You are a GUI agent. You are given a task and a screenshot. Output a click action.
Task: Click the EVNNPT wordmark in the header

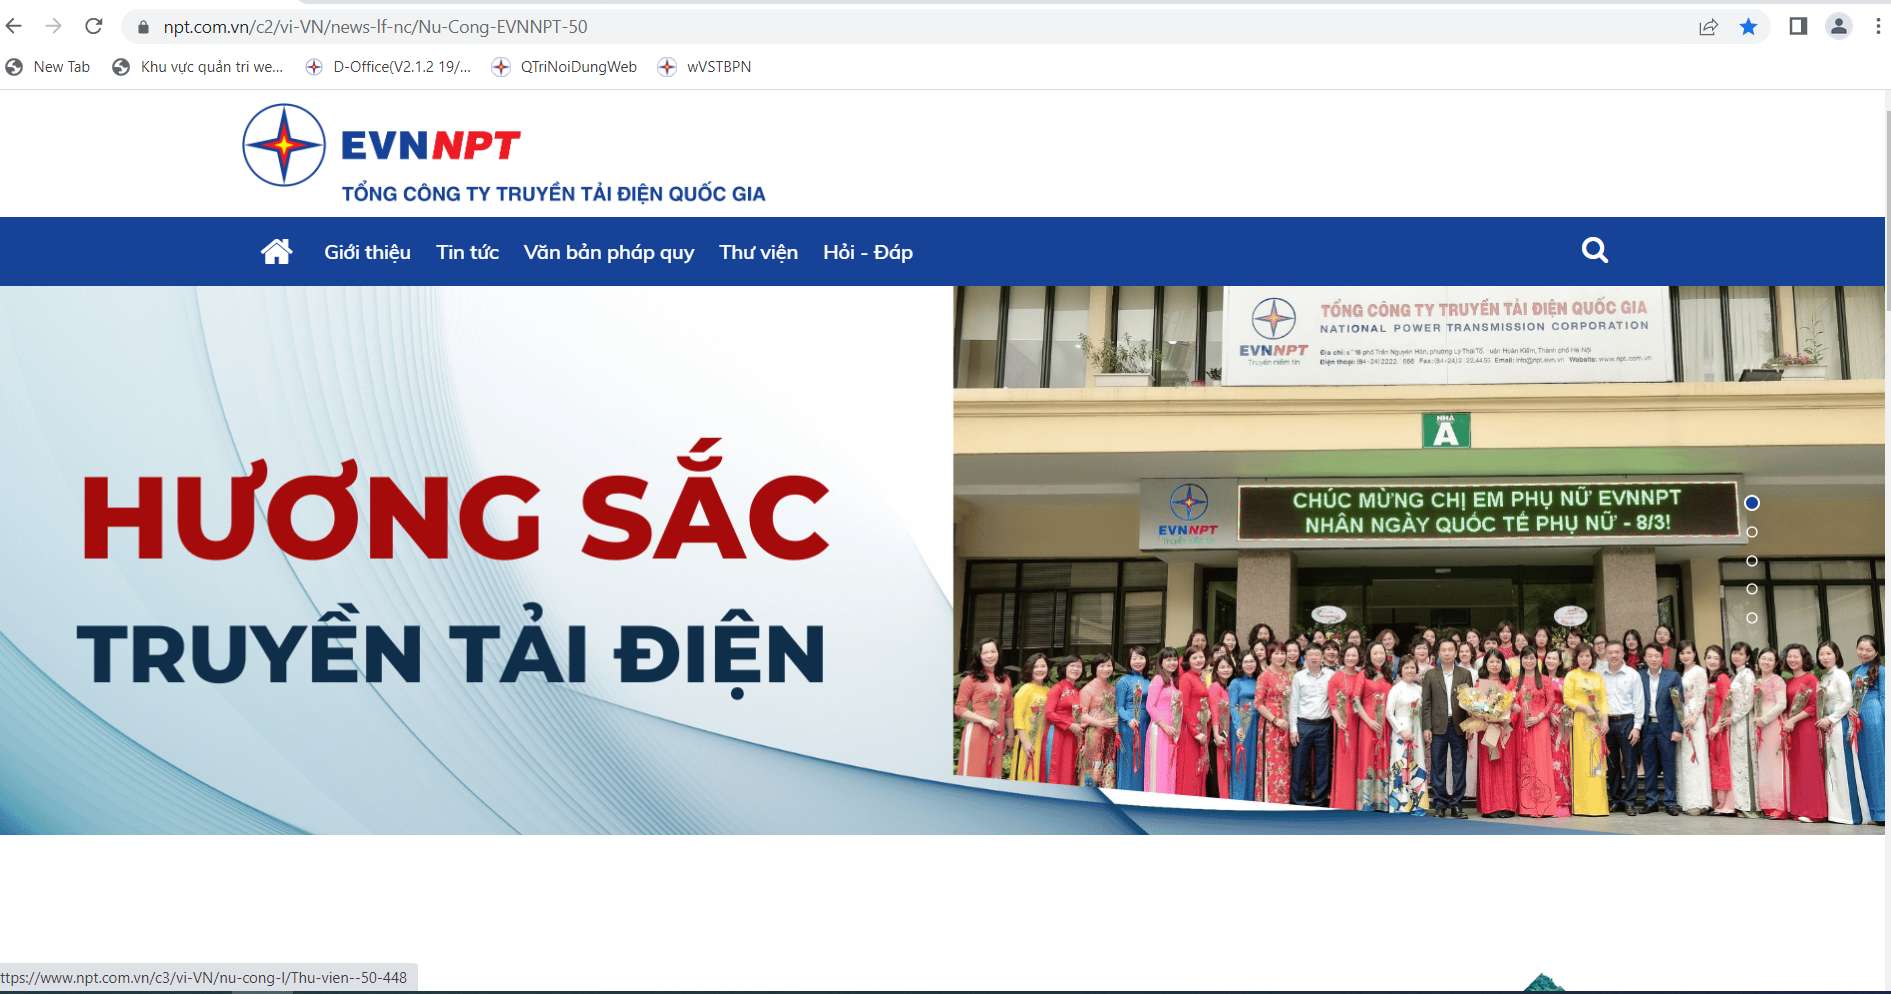[431, 146]
